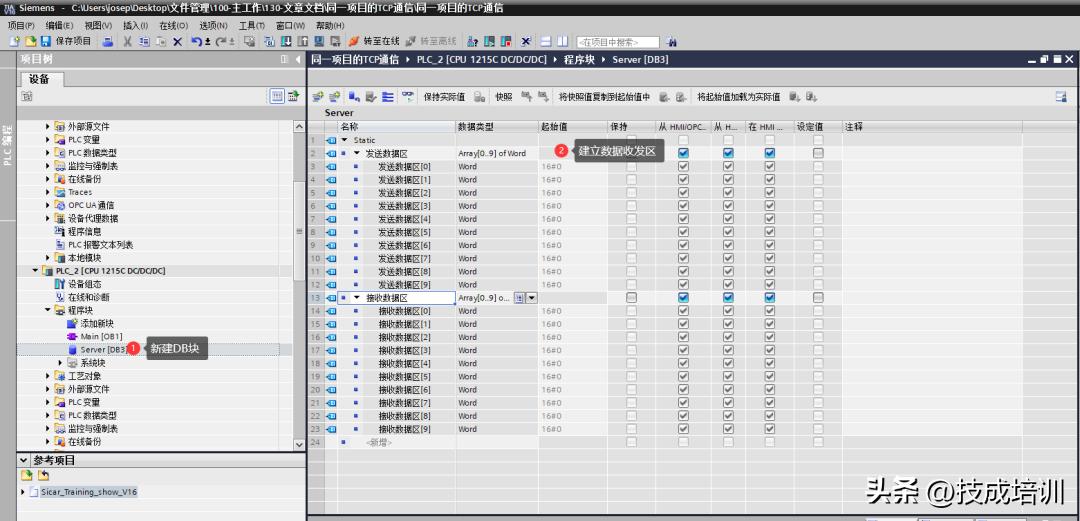
Task: Toggle visible in HMI checkbox for 接收数据区
Action: pos(770,298)
